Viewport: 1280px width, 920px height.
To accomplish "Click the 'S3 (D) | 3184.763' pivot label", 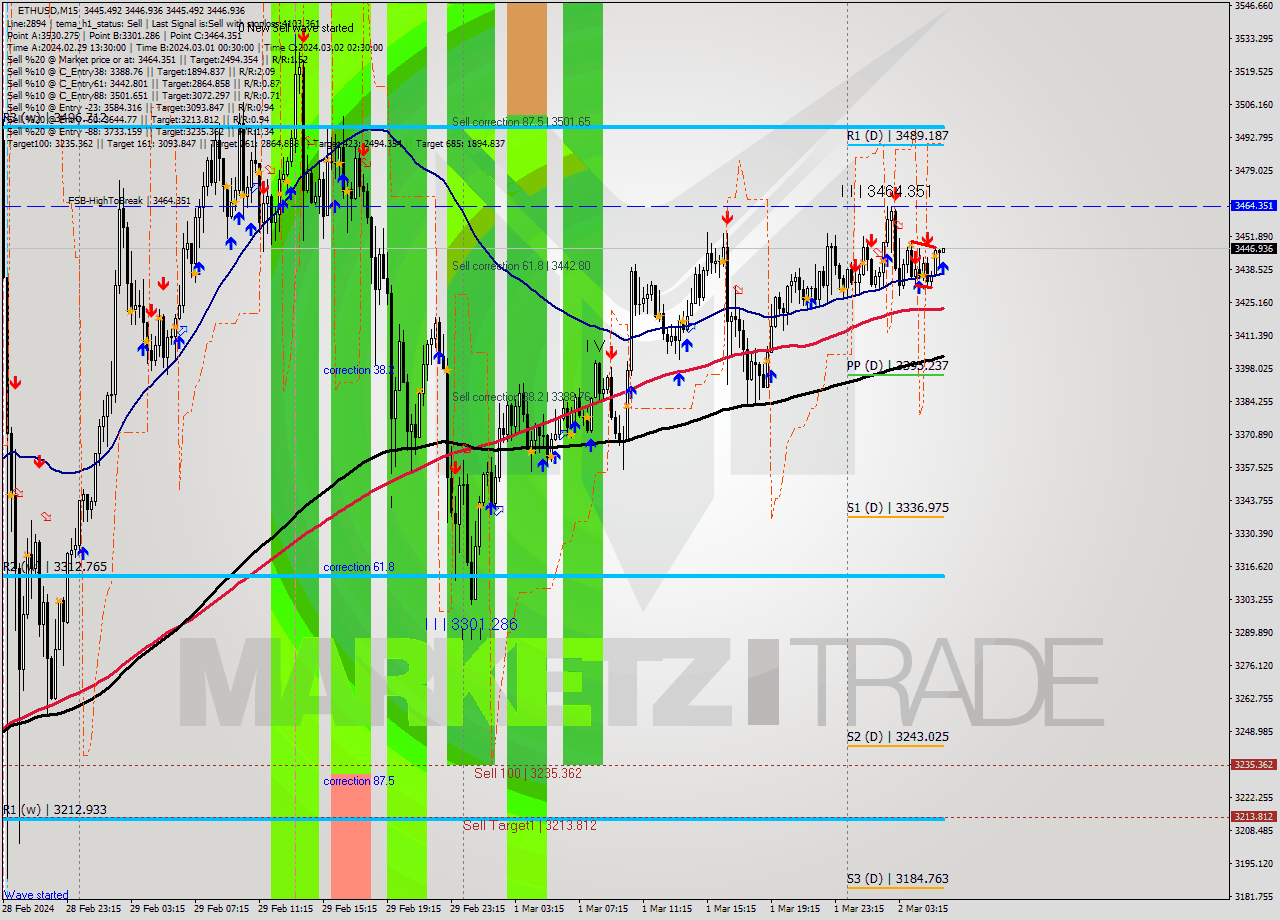I will pyautogui.click(x=898, y=879).
